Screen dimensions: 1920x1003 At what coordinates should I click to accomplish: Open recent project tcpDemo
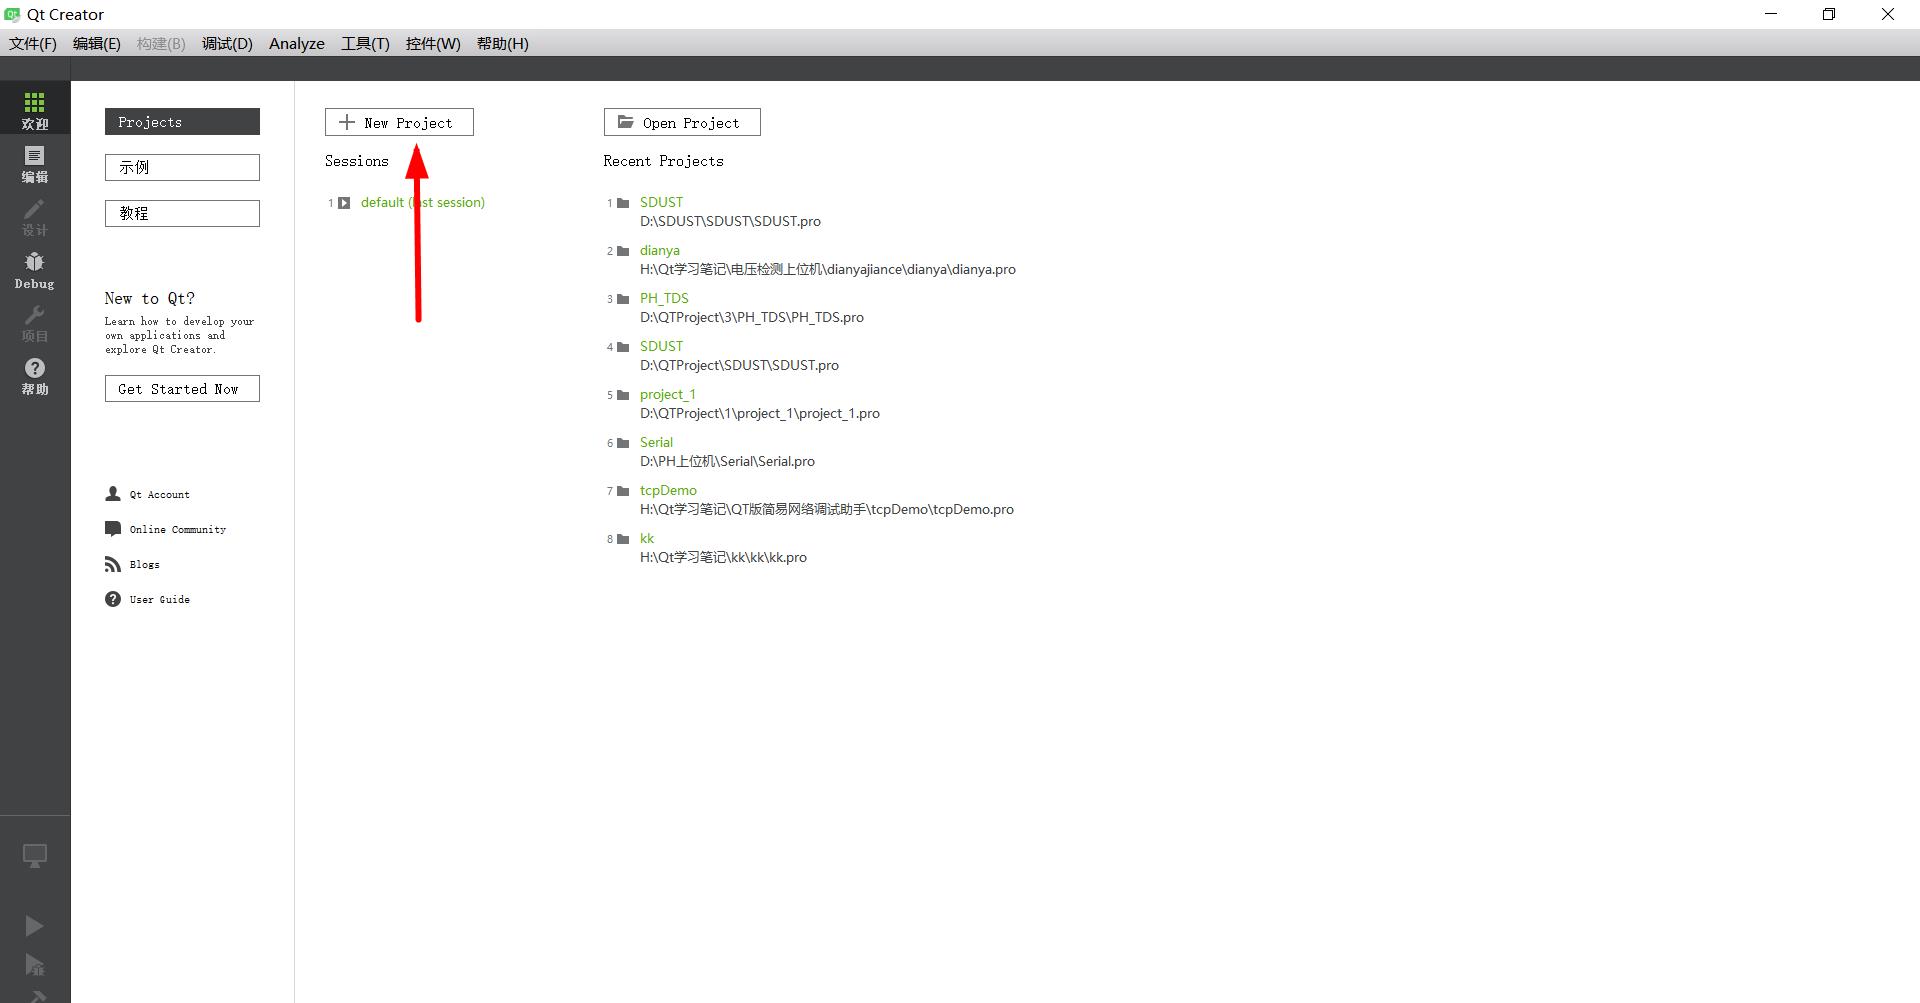[x=668, y=490]
